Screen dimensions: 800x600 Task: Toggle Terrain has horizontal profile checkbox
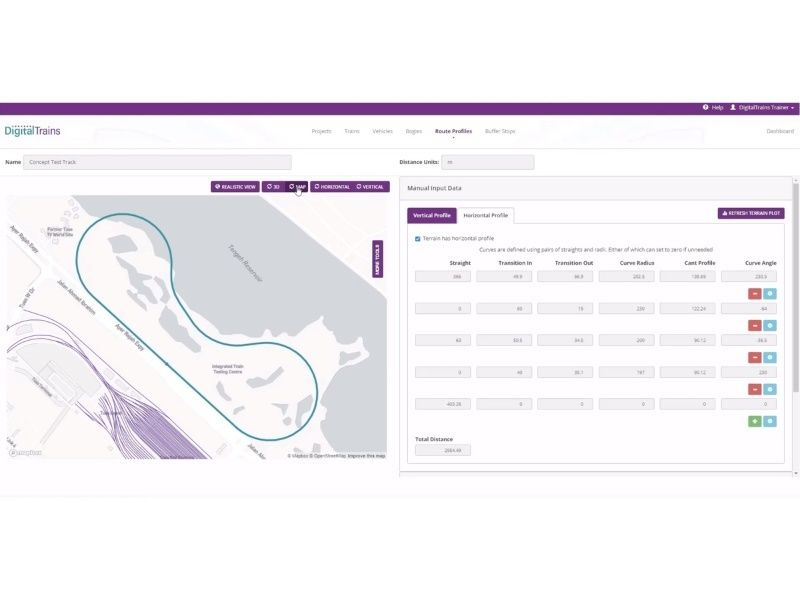coord(417,239)
